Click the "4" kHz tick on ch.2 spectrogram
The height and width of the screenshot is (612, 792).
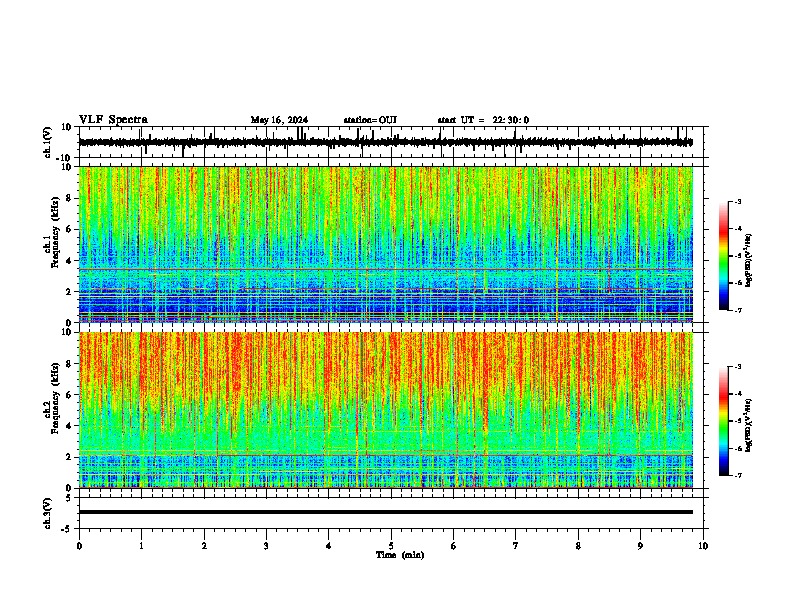coord(69,426)
